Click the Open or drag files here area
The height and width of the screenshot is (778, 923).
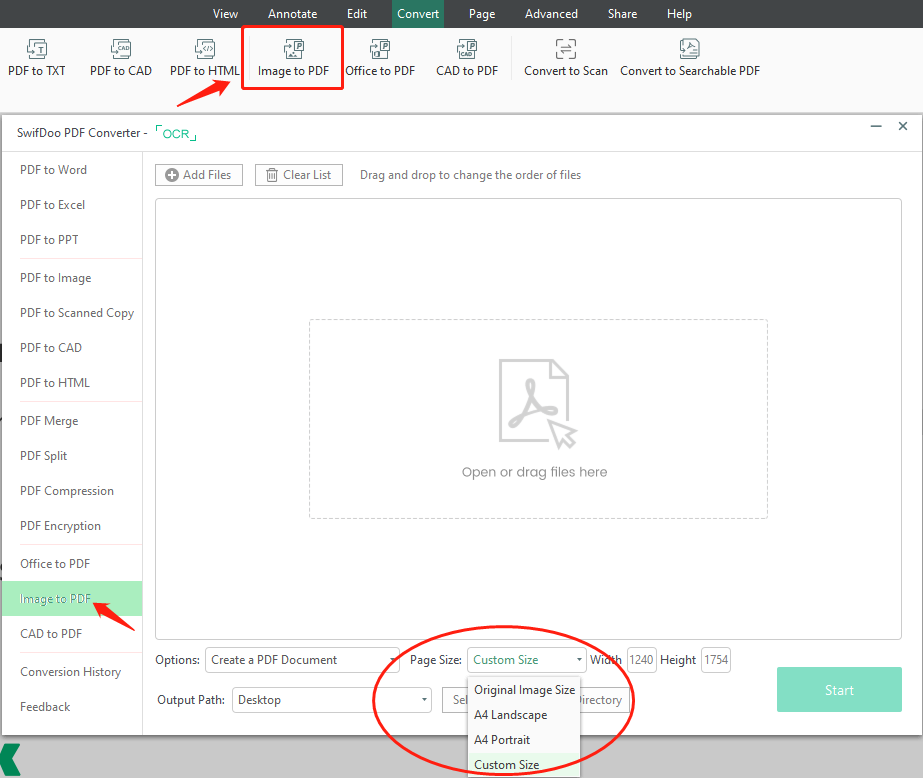(x=538, y=419)
